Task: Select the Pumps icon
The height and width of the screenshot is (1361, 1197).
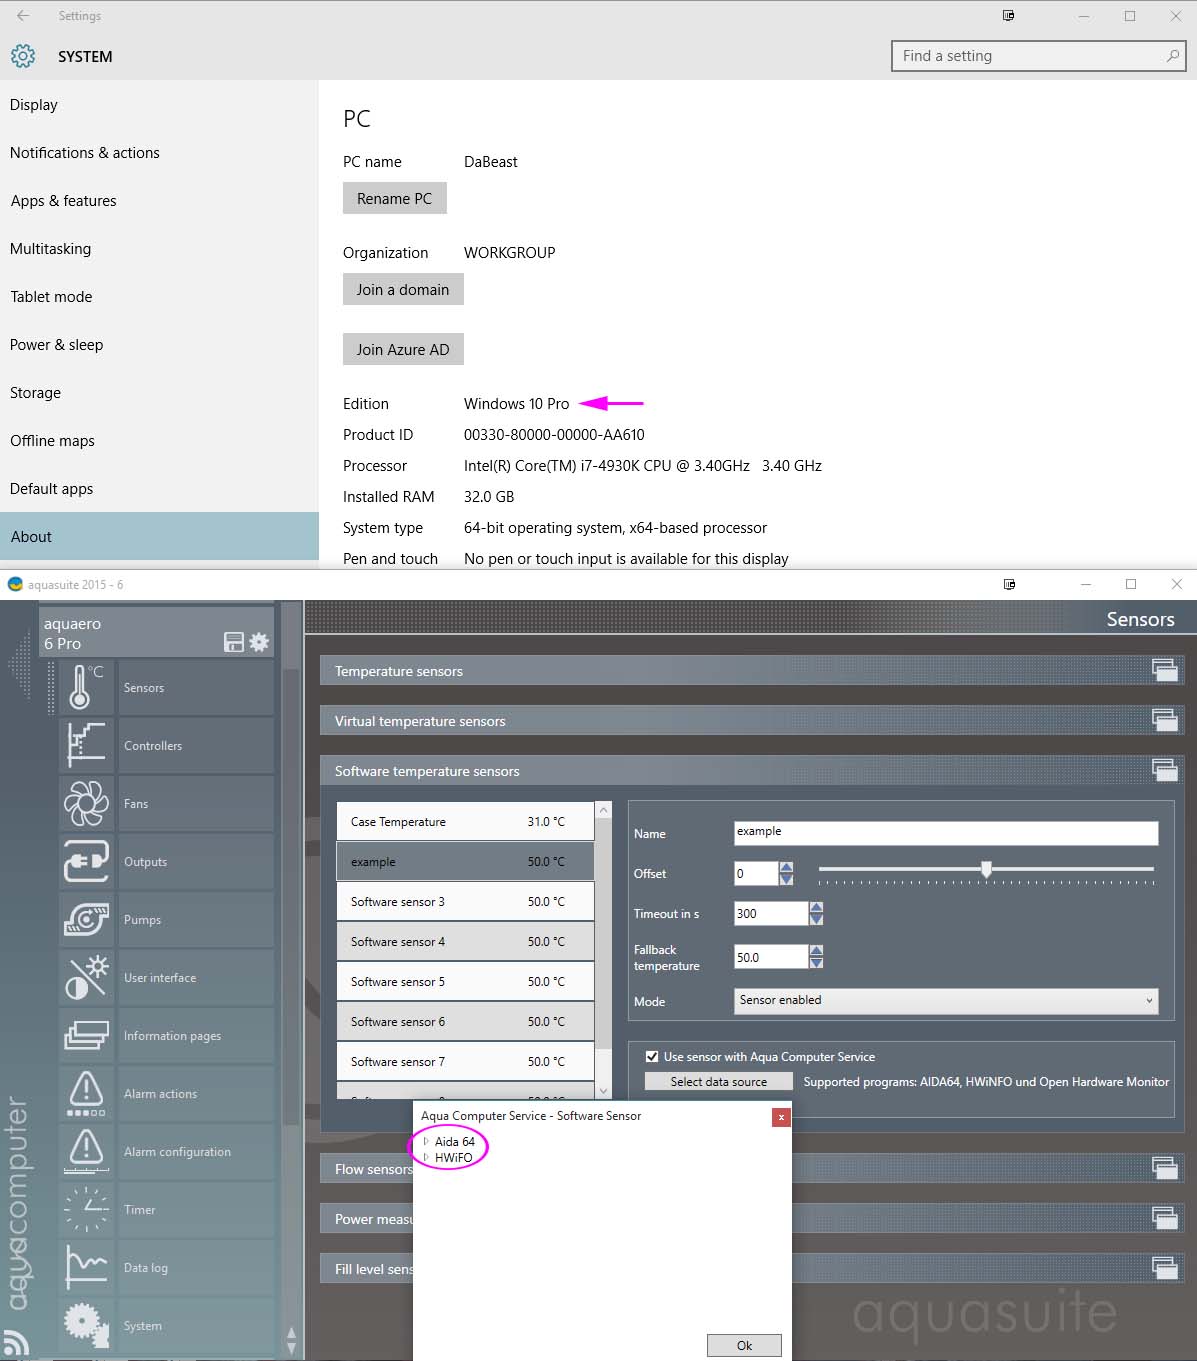Action: pos(86,920)
